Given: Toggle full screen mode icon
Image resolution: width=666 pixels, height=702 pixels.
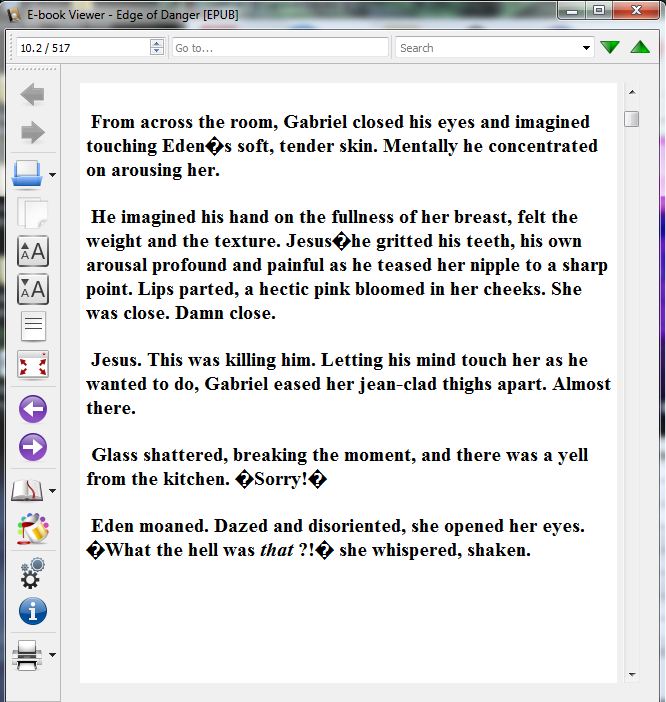Looking at the screenshot, I should click(x=33, y=364).
